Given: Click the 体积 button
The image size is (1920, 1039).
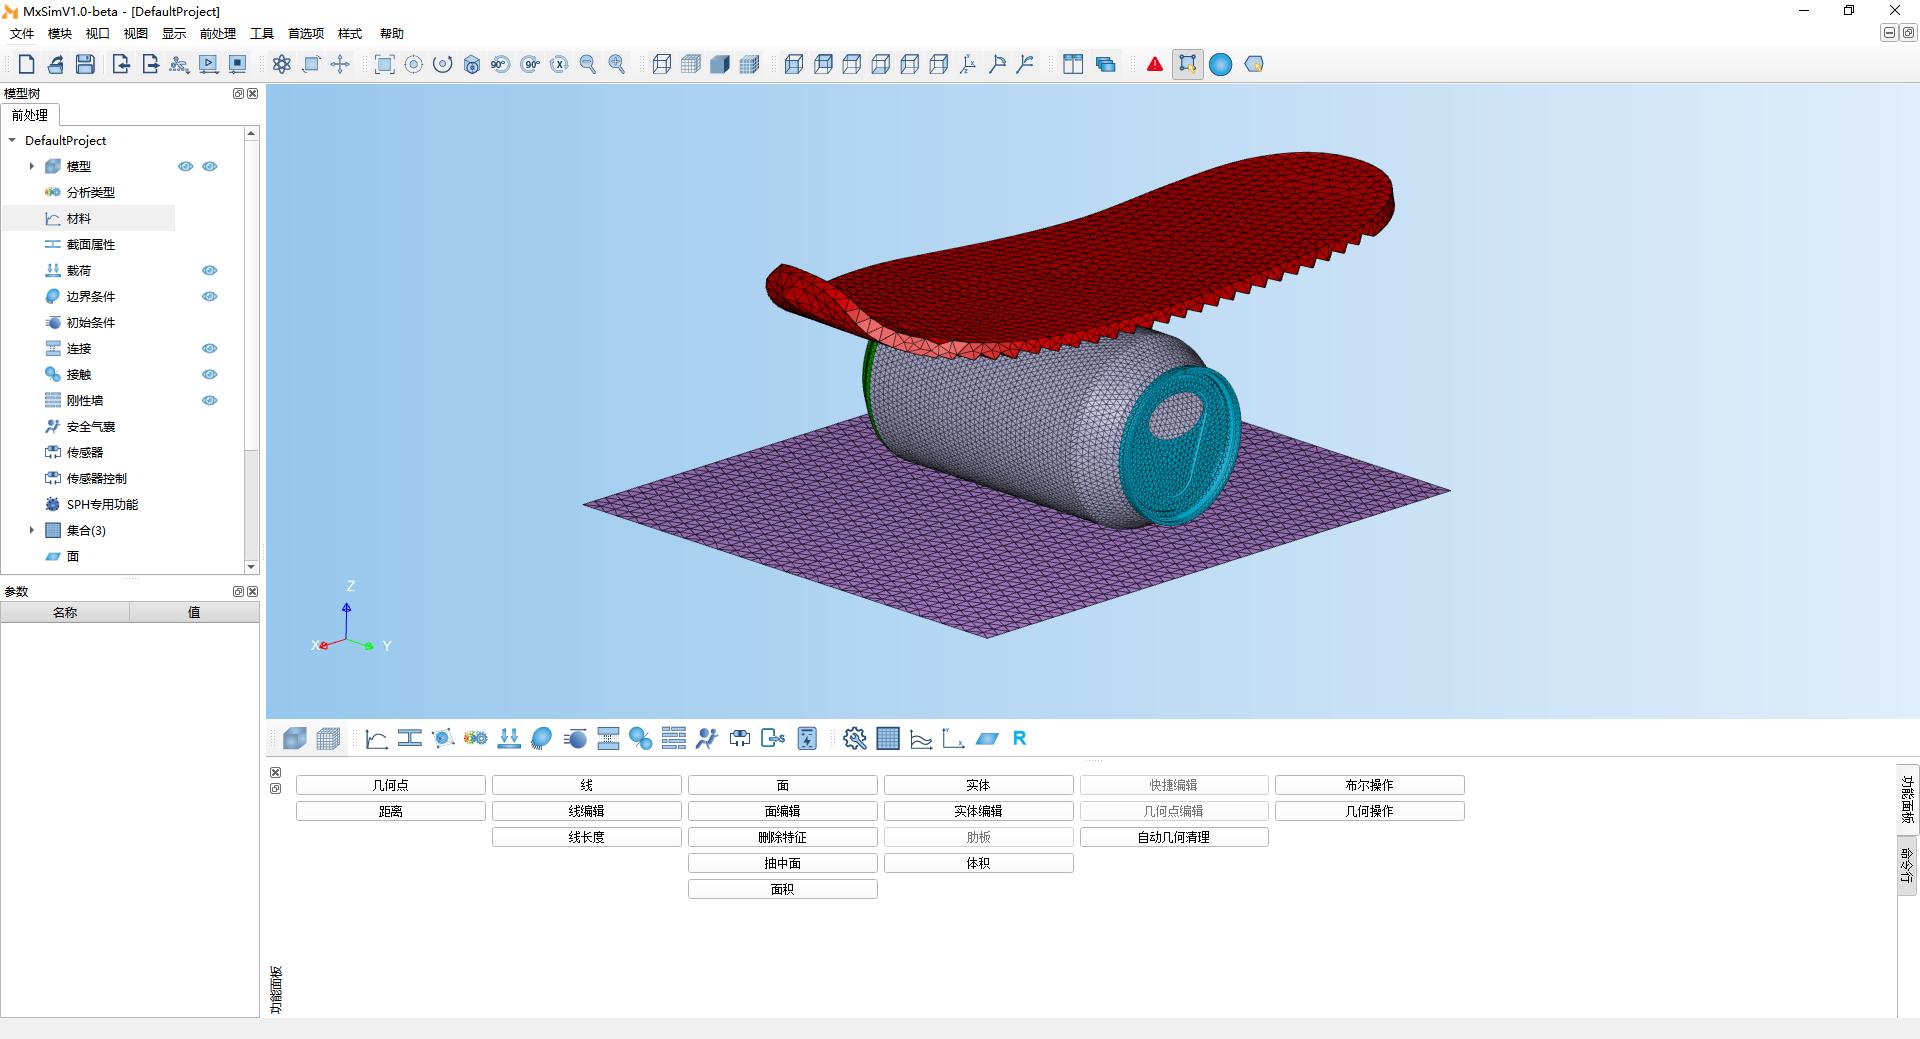Looking at the screenshot, I should pos(979,863).
